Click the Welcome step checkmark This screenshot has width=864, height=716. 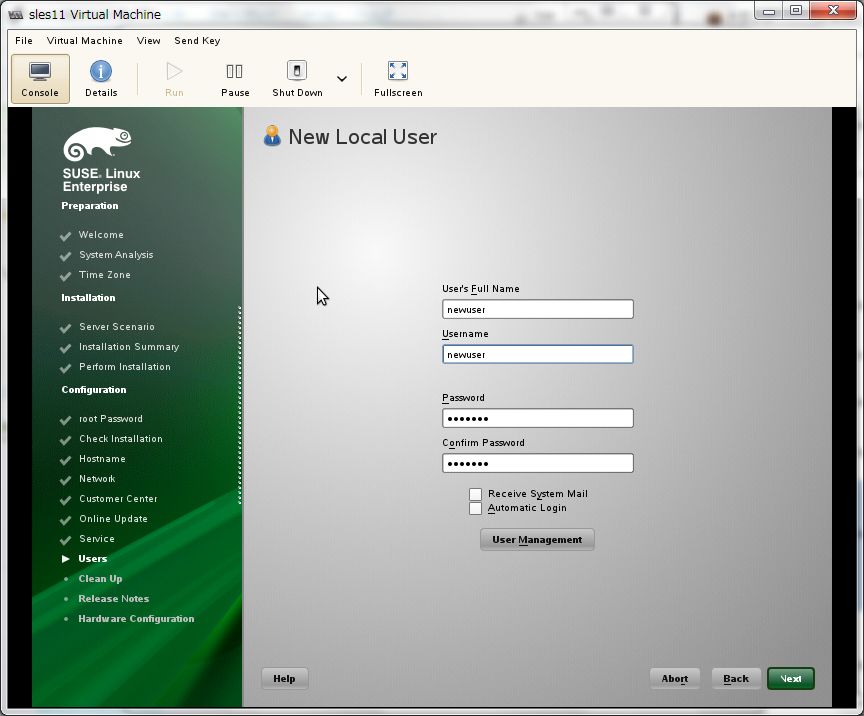coord(65,236)
